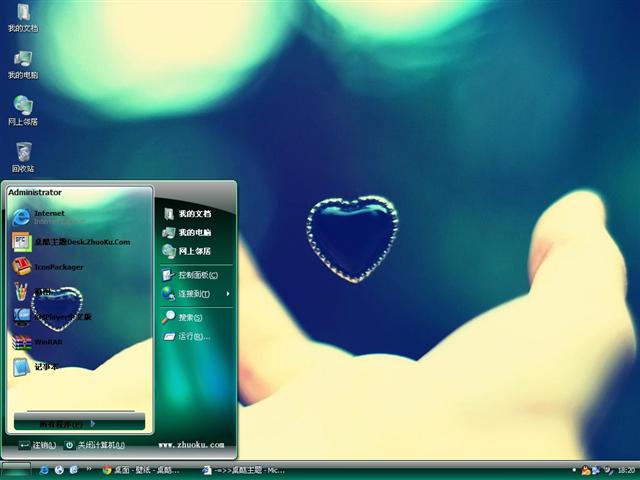Click the 注销 log off button
Screen dimensions: 640x480
[x=37, y=445]
